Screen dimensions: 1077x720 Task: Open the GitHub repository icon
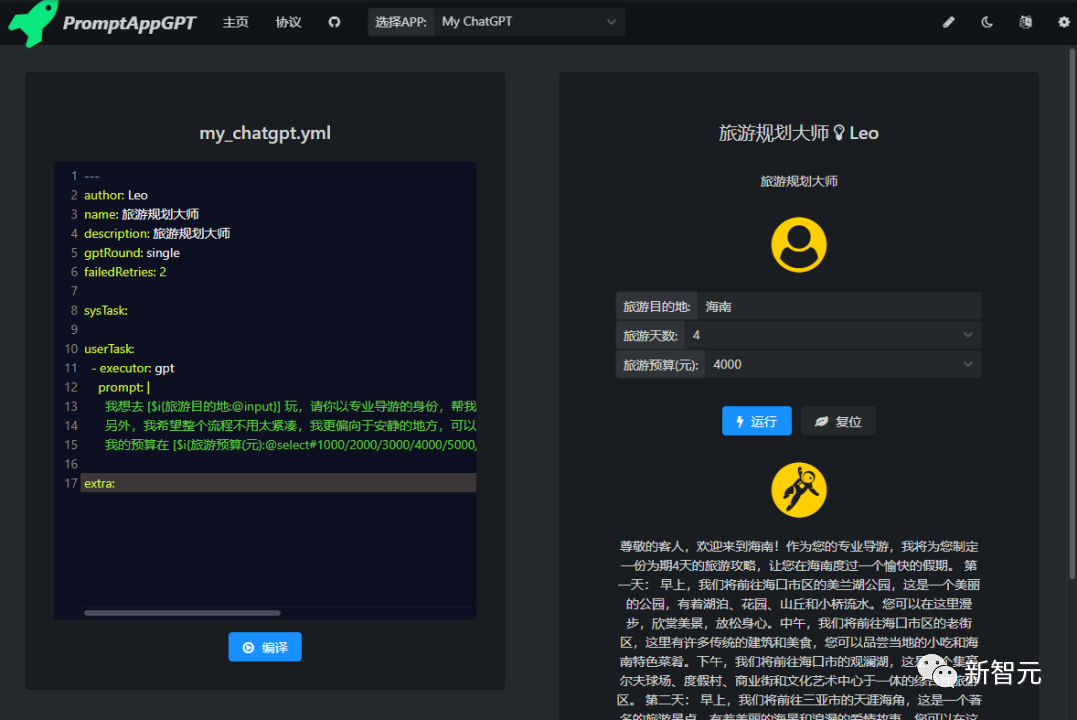334,21
